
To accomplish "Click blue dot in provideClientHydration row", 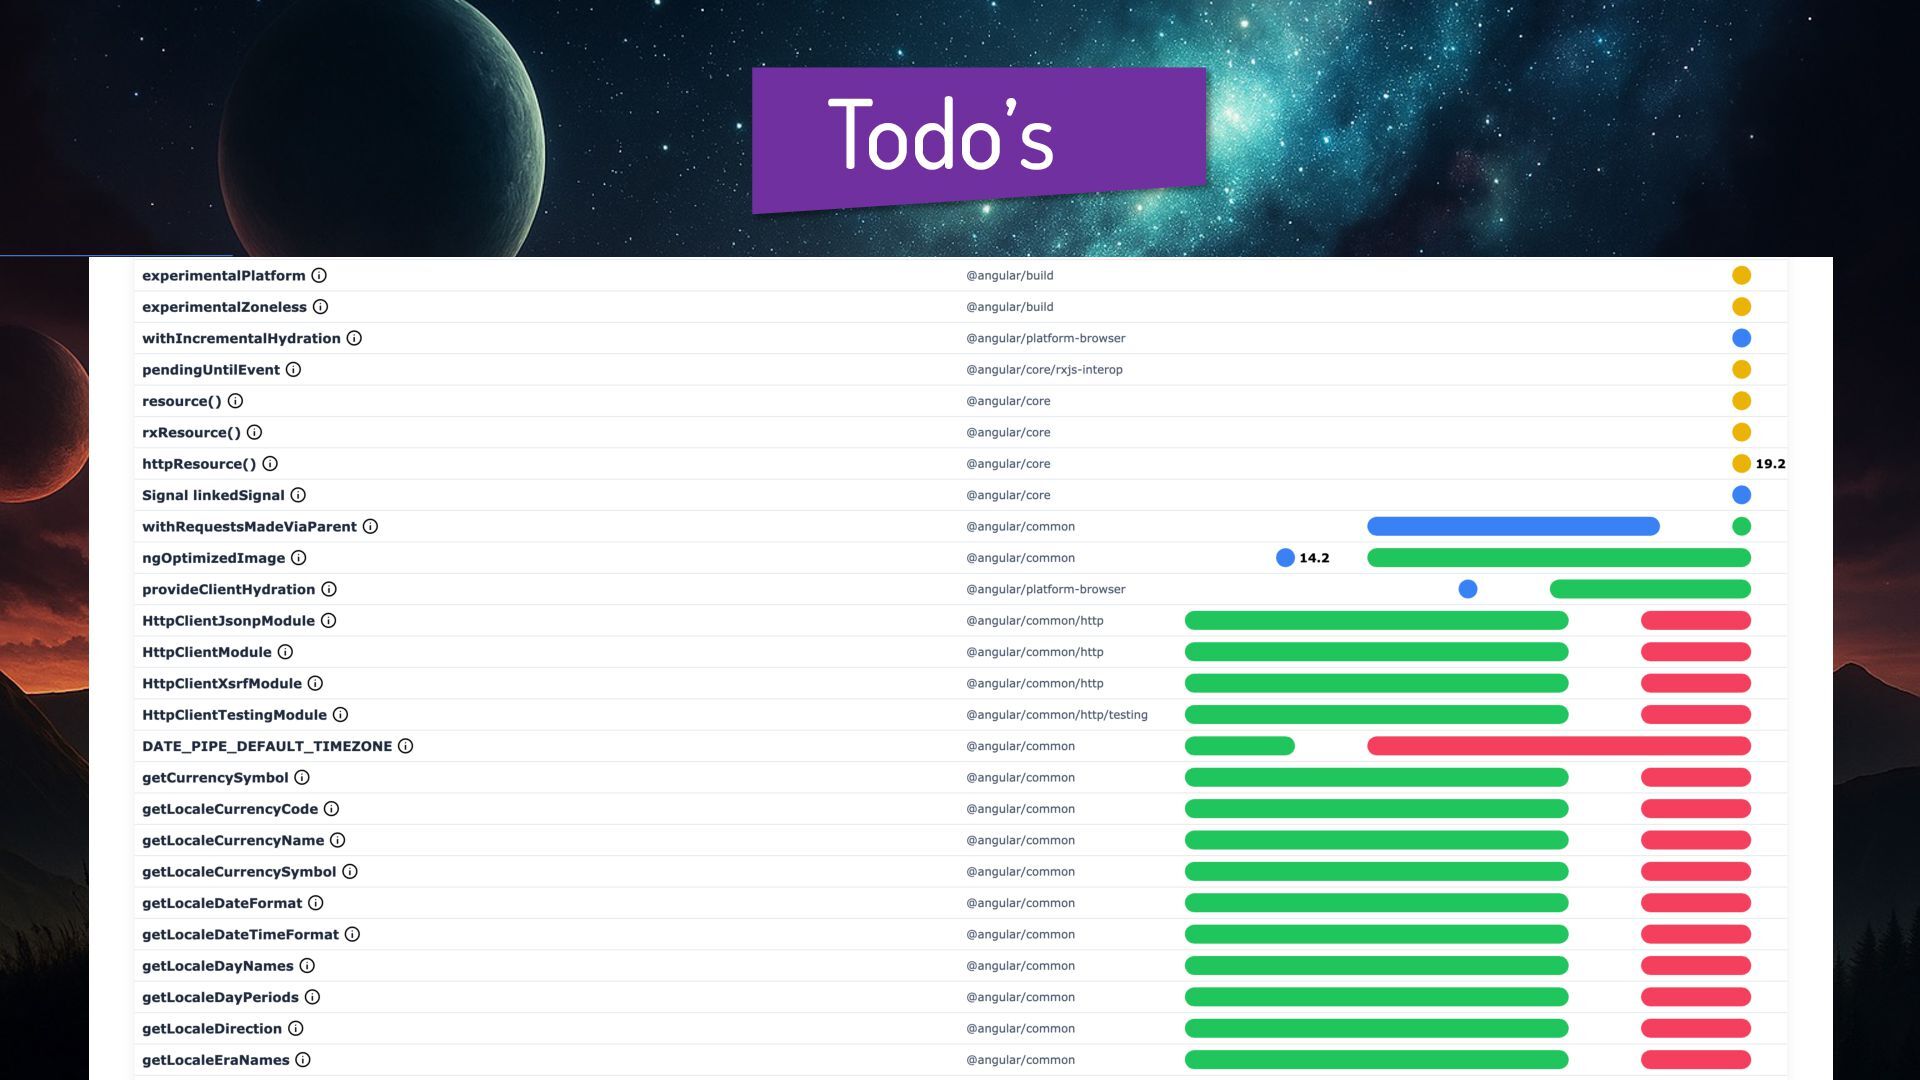I will (1467, 589).
